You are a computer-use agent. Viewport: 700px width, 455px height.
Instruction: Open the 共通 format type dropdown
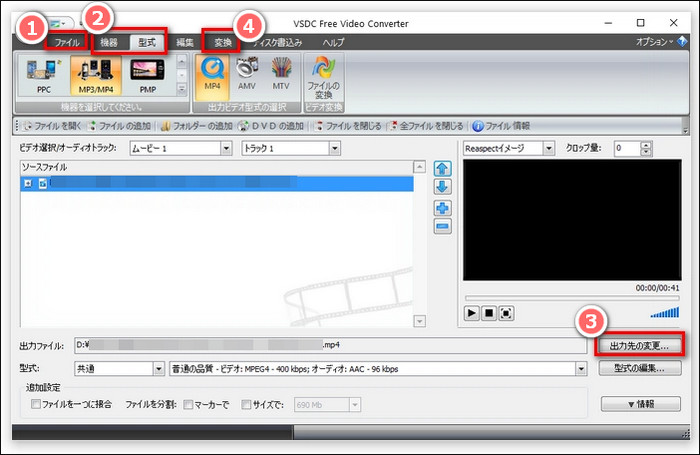click(159, 369)
